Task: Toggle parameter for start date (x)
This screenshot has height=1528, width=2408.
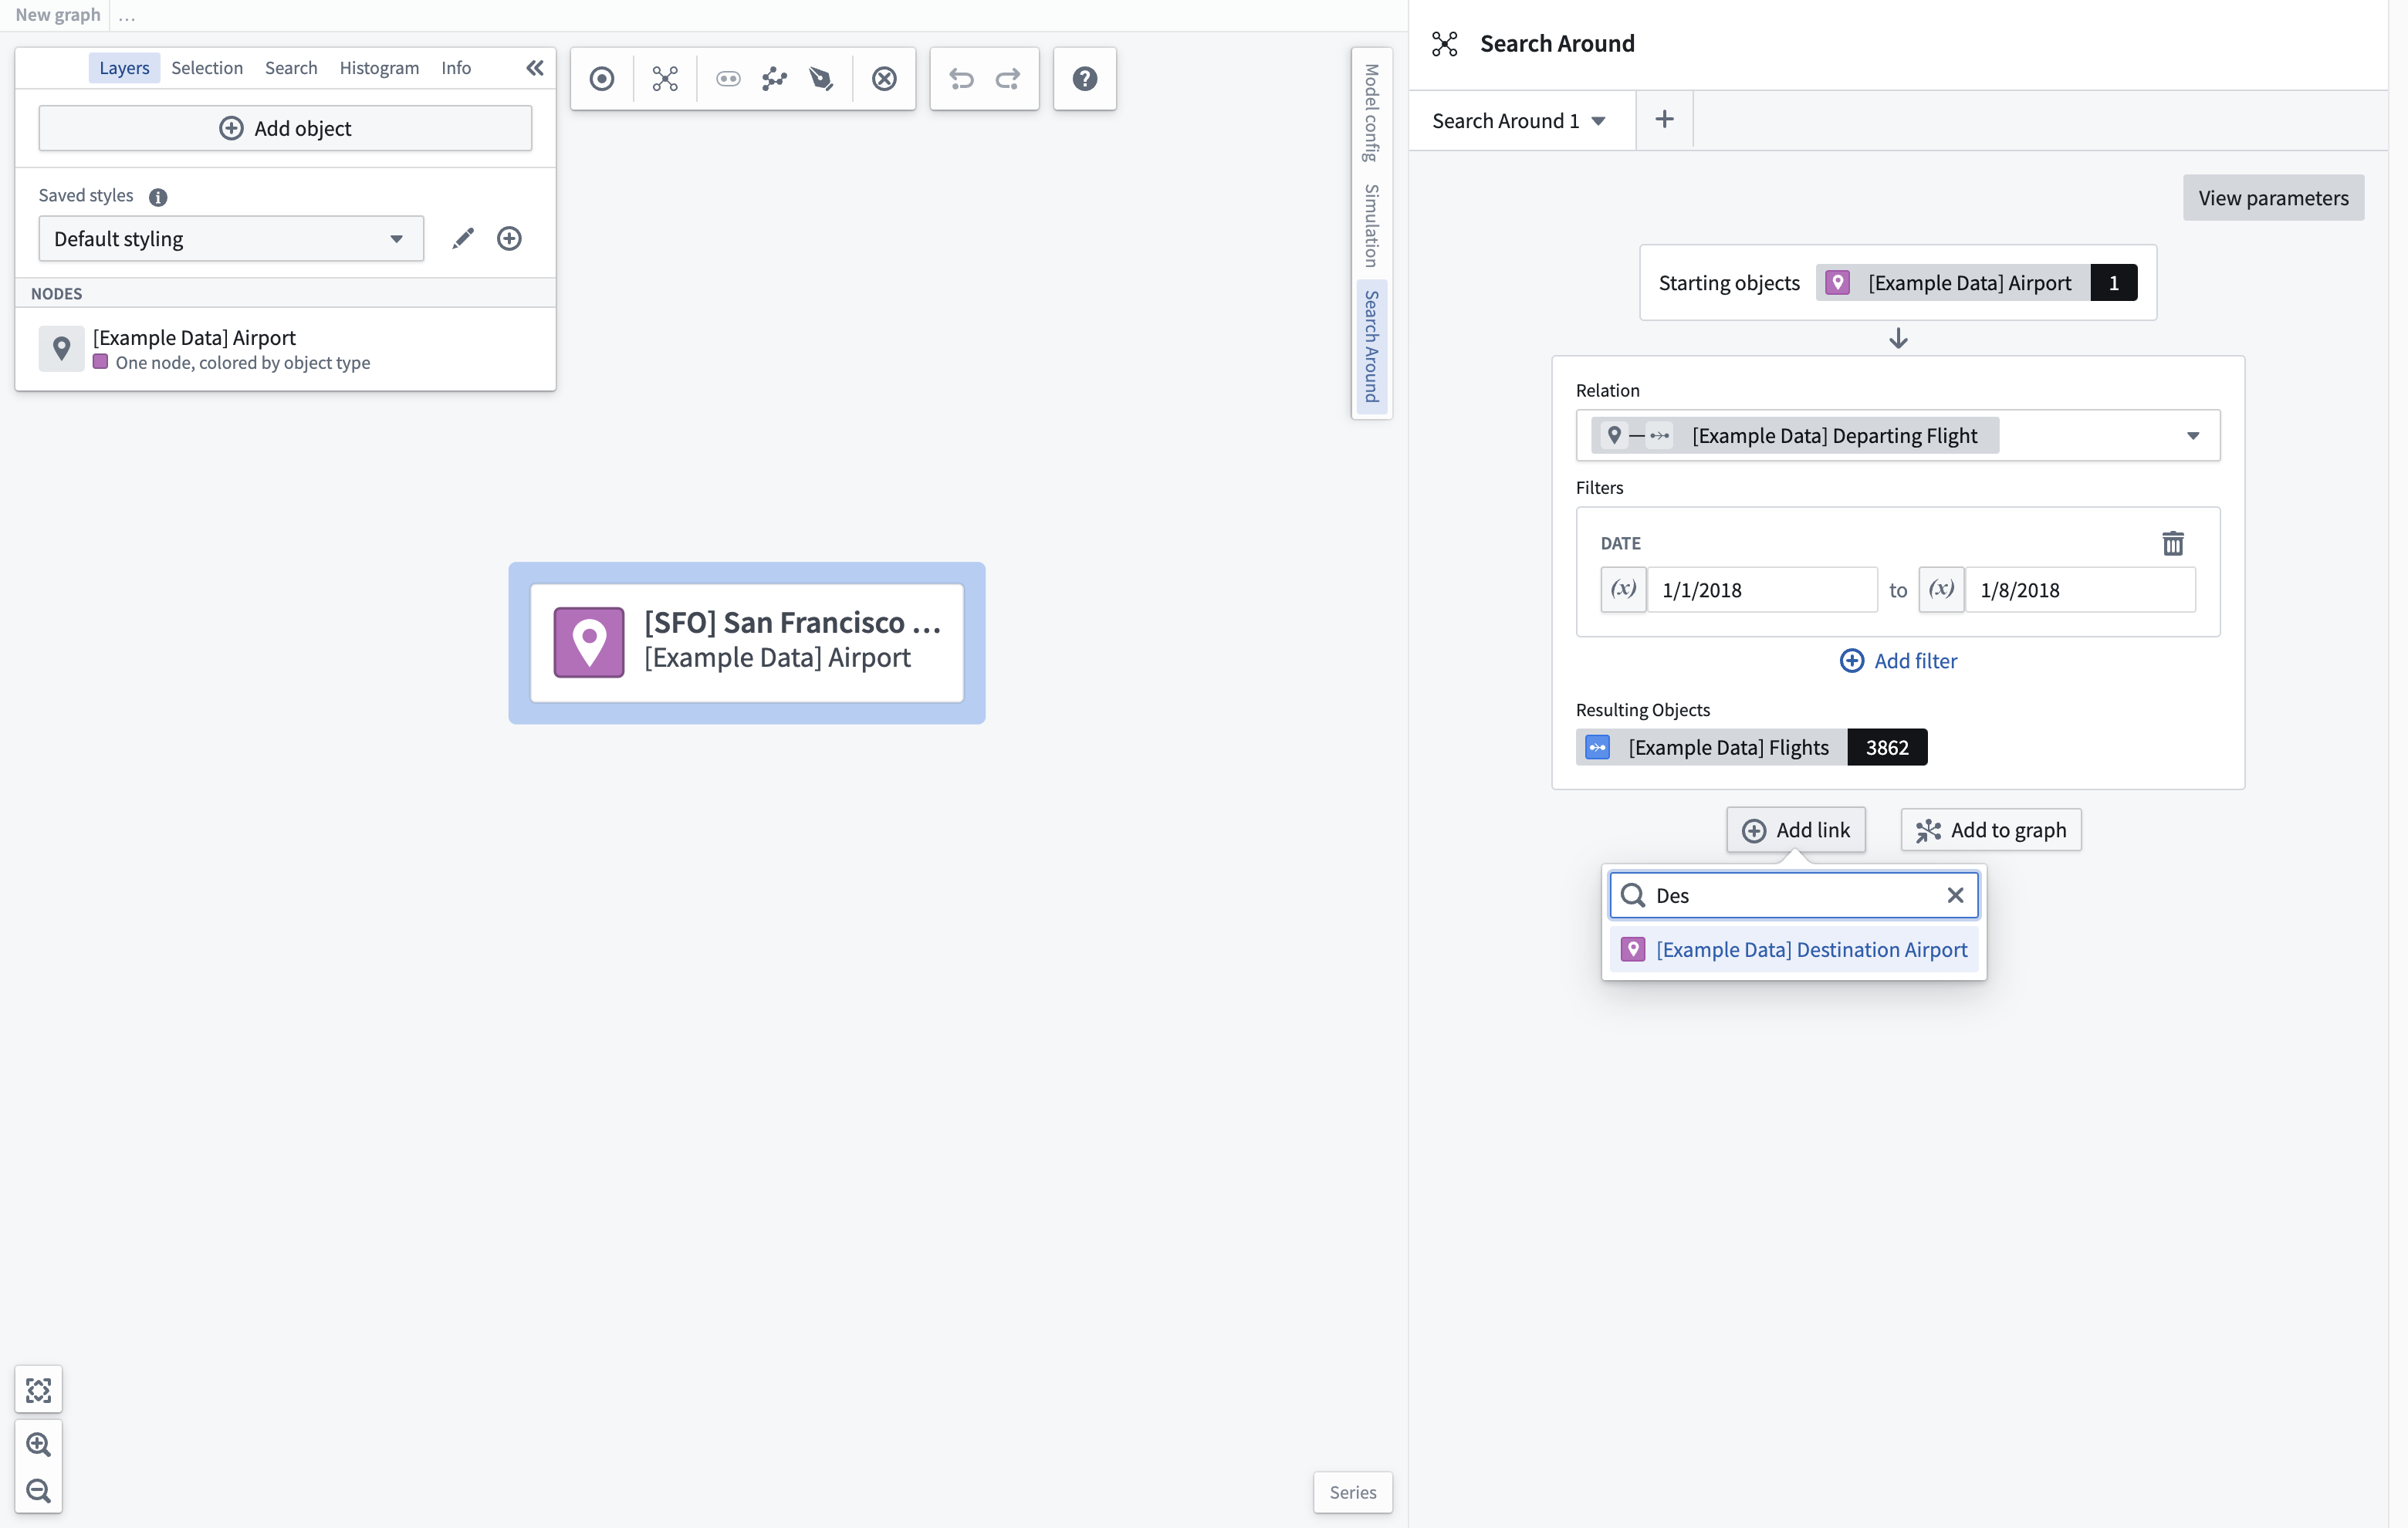Action: point(1623,590)
